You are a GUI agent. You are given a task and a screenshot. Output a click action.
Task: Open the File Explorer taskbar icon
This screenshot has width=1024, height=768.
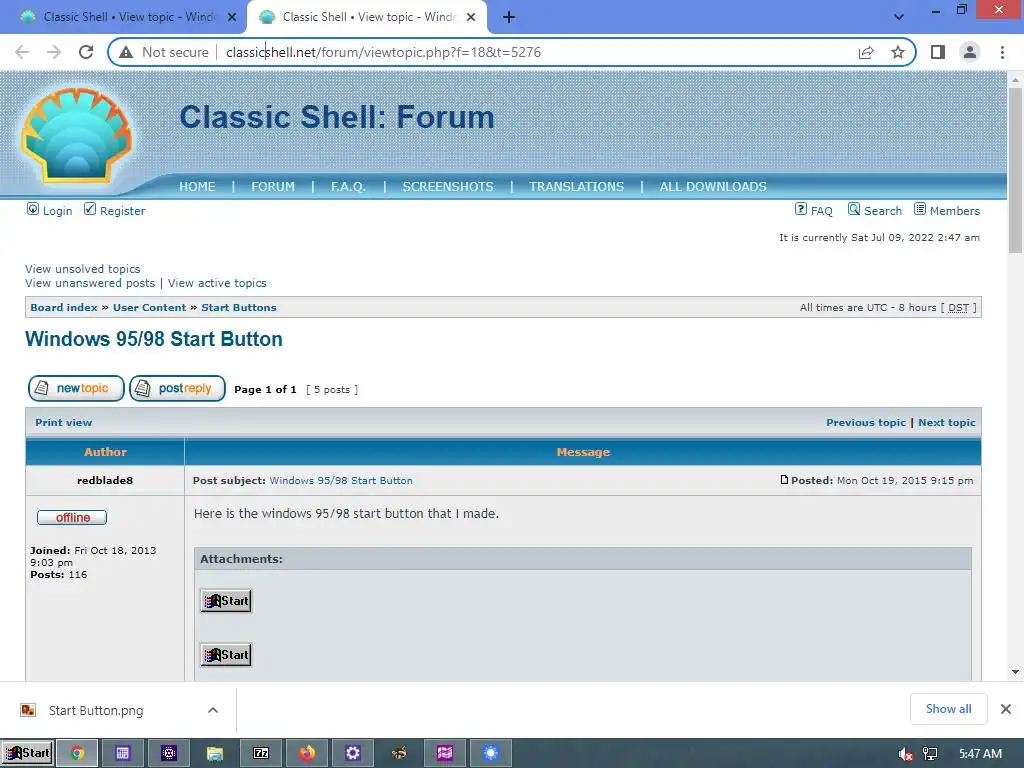click(x=215, y=754)
